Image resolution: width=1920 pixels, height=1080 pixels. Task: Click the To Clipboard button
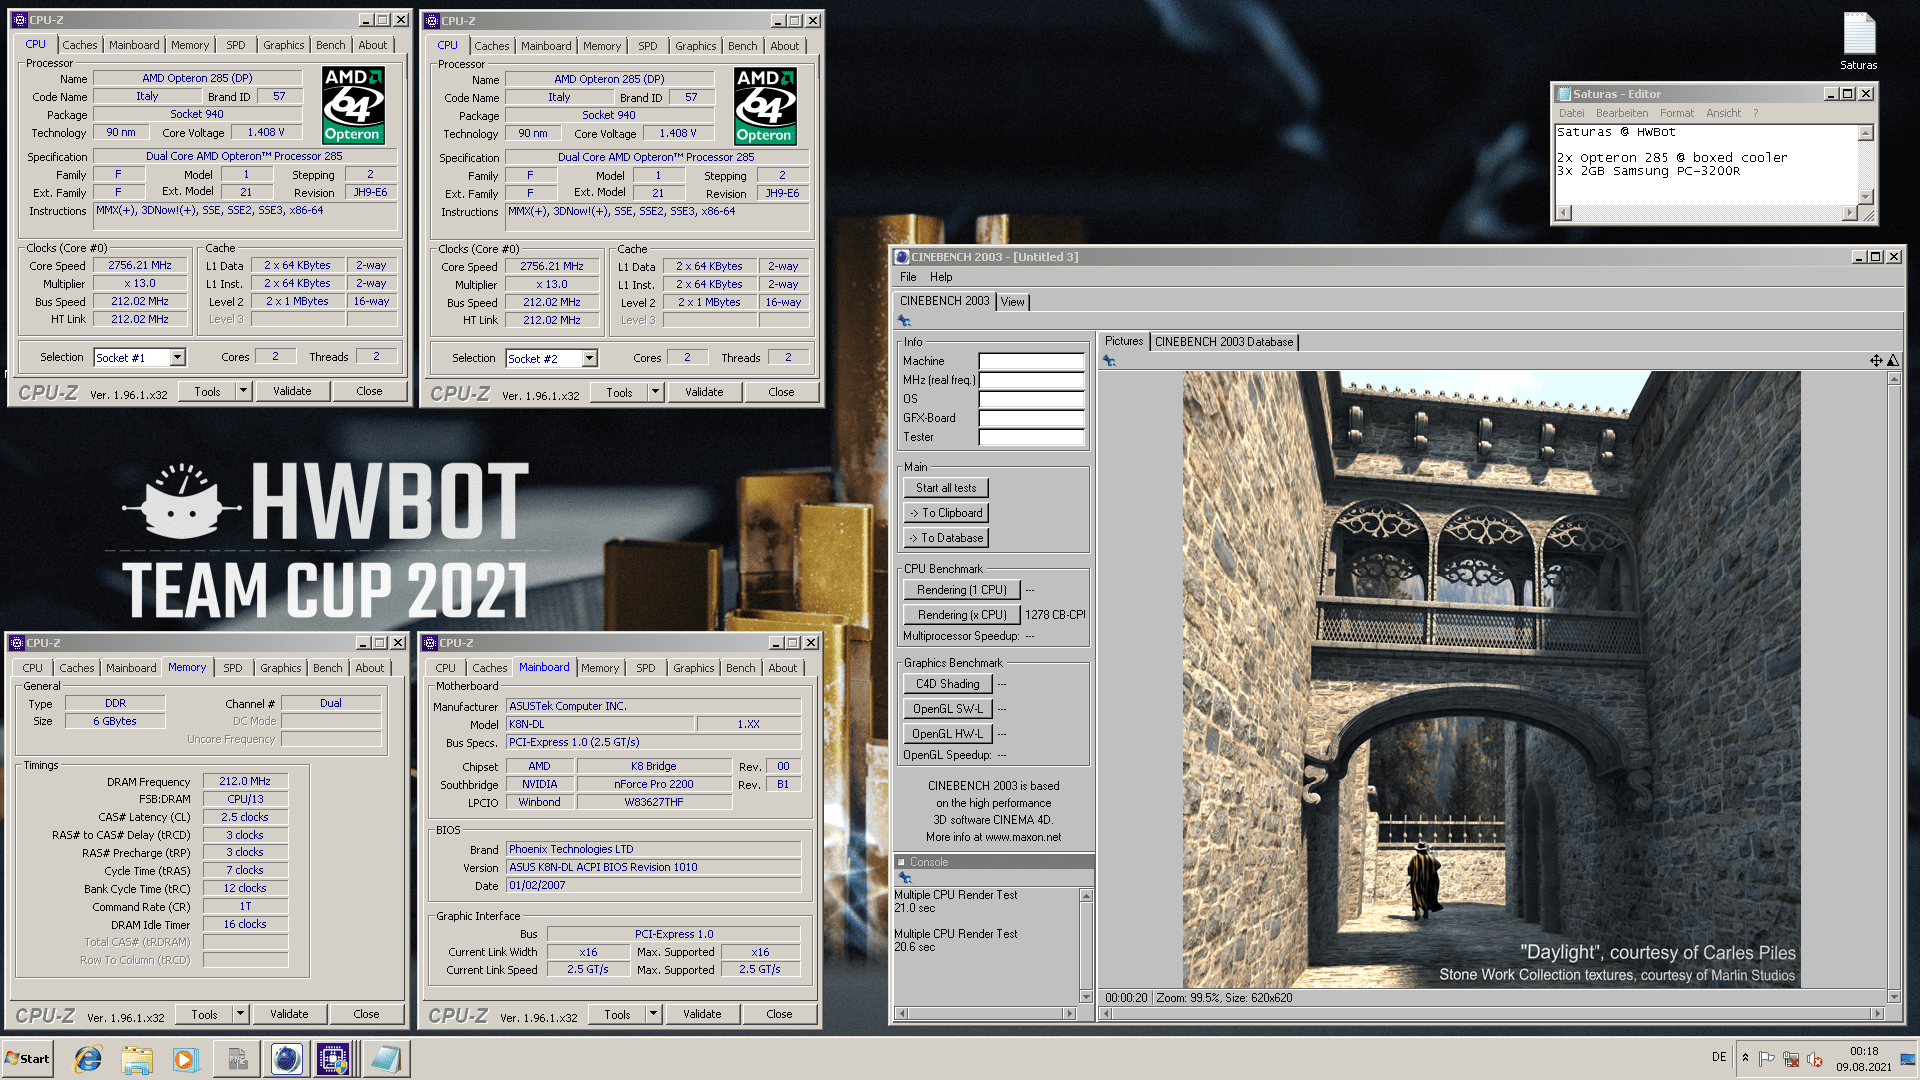946,513
